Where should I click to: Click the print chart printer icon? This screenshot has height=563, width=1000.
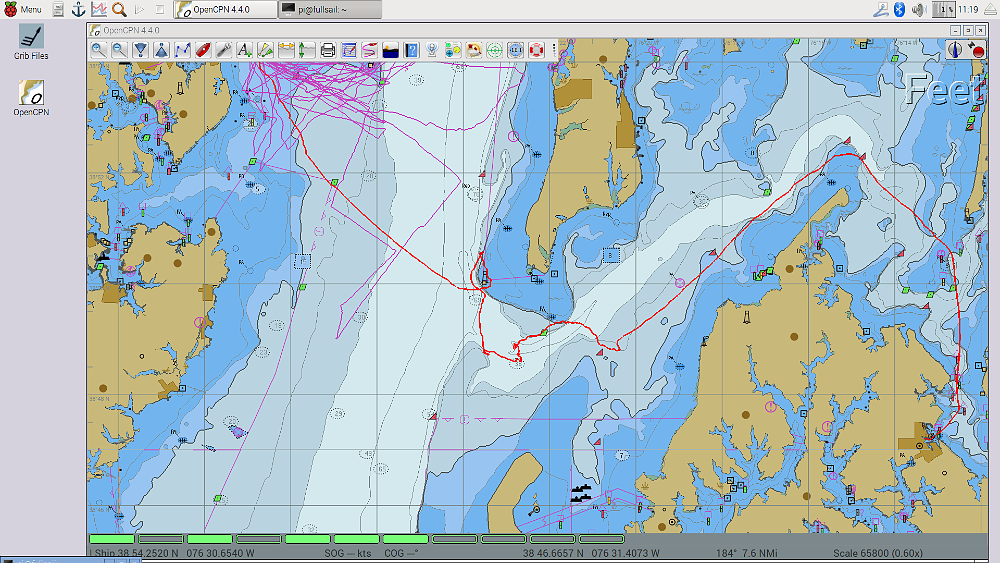pos(328,50)
